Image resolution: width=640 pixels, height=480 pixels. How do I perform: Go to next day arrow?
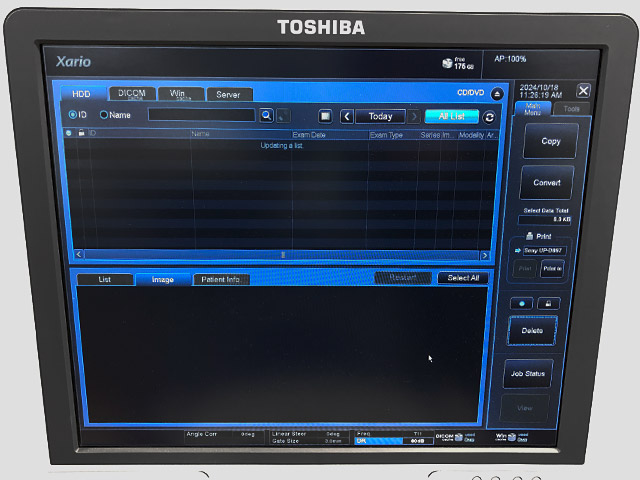tap(413, 117)
